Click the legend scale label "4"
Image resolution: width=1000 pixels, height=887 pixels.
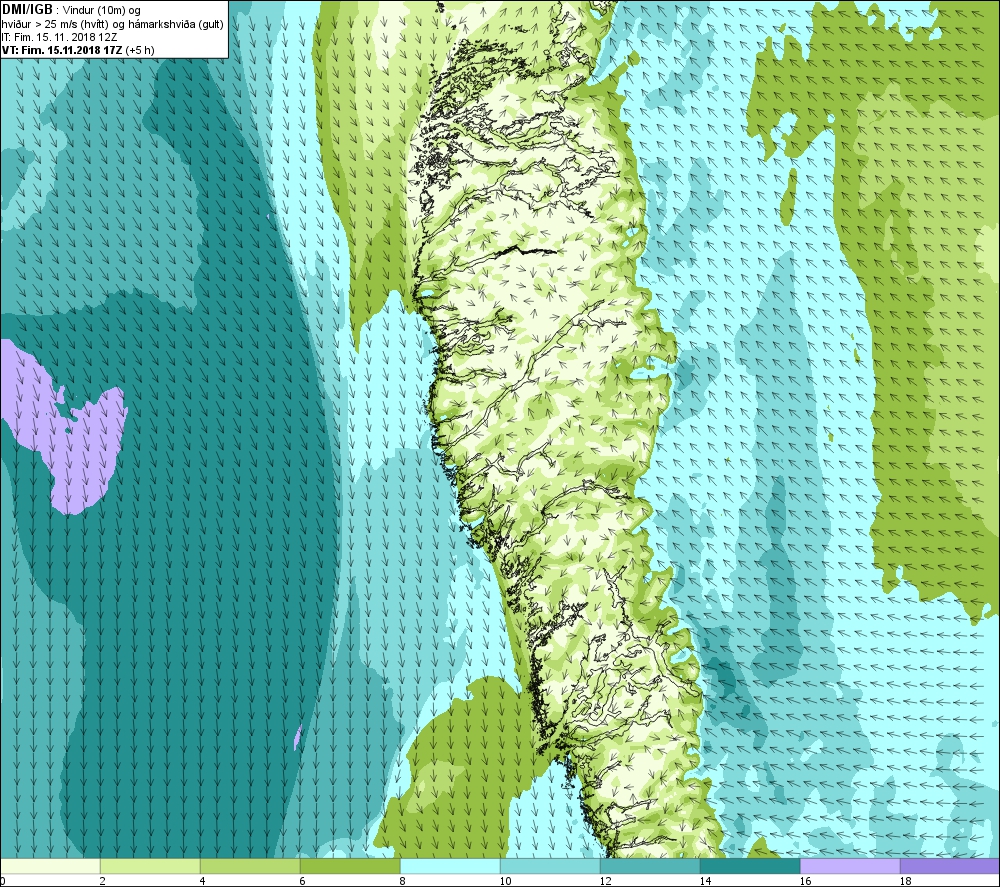[203, 881]
